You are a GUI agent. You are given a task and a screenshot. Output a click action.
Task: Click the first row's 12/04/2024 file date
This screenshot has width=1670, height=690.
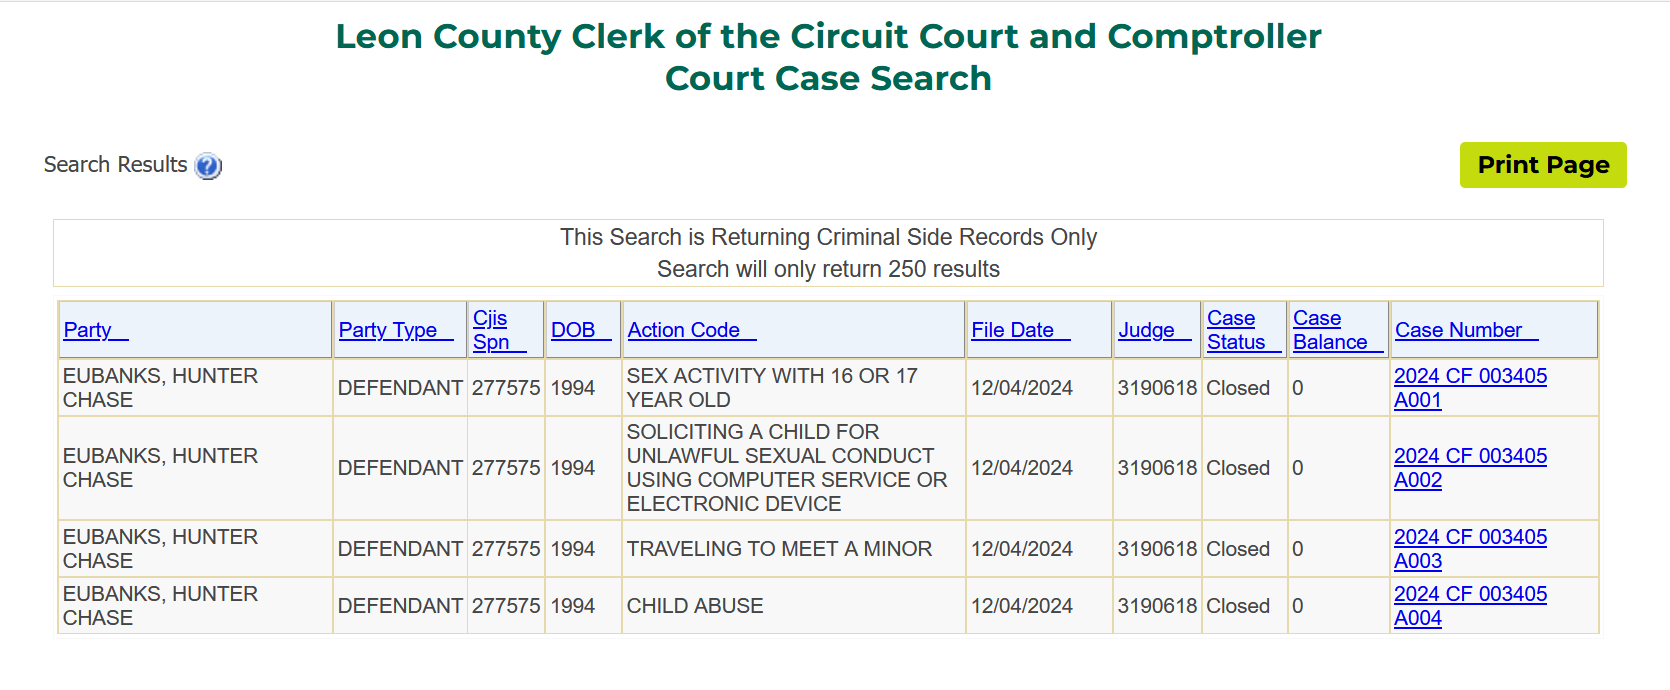tap(1022, 388)
